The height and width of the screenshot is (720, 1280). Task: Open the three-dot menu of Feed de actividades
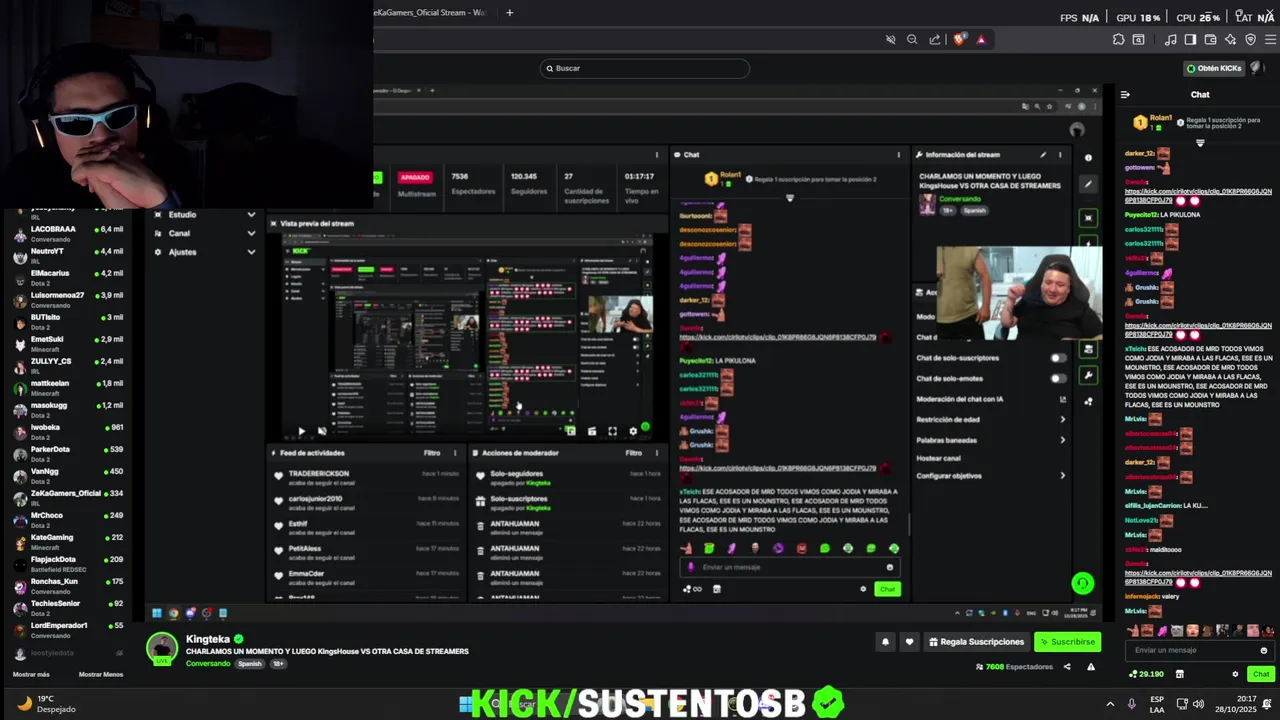pos(455,453)
